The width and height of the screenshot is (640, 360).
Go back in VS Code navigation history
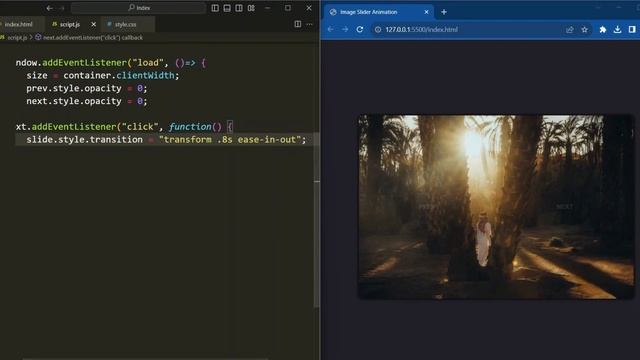49,8
